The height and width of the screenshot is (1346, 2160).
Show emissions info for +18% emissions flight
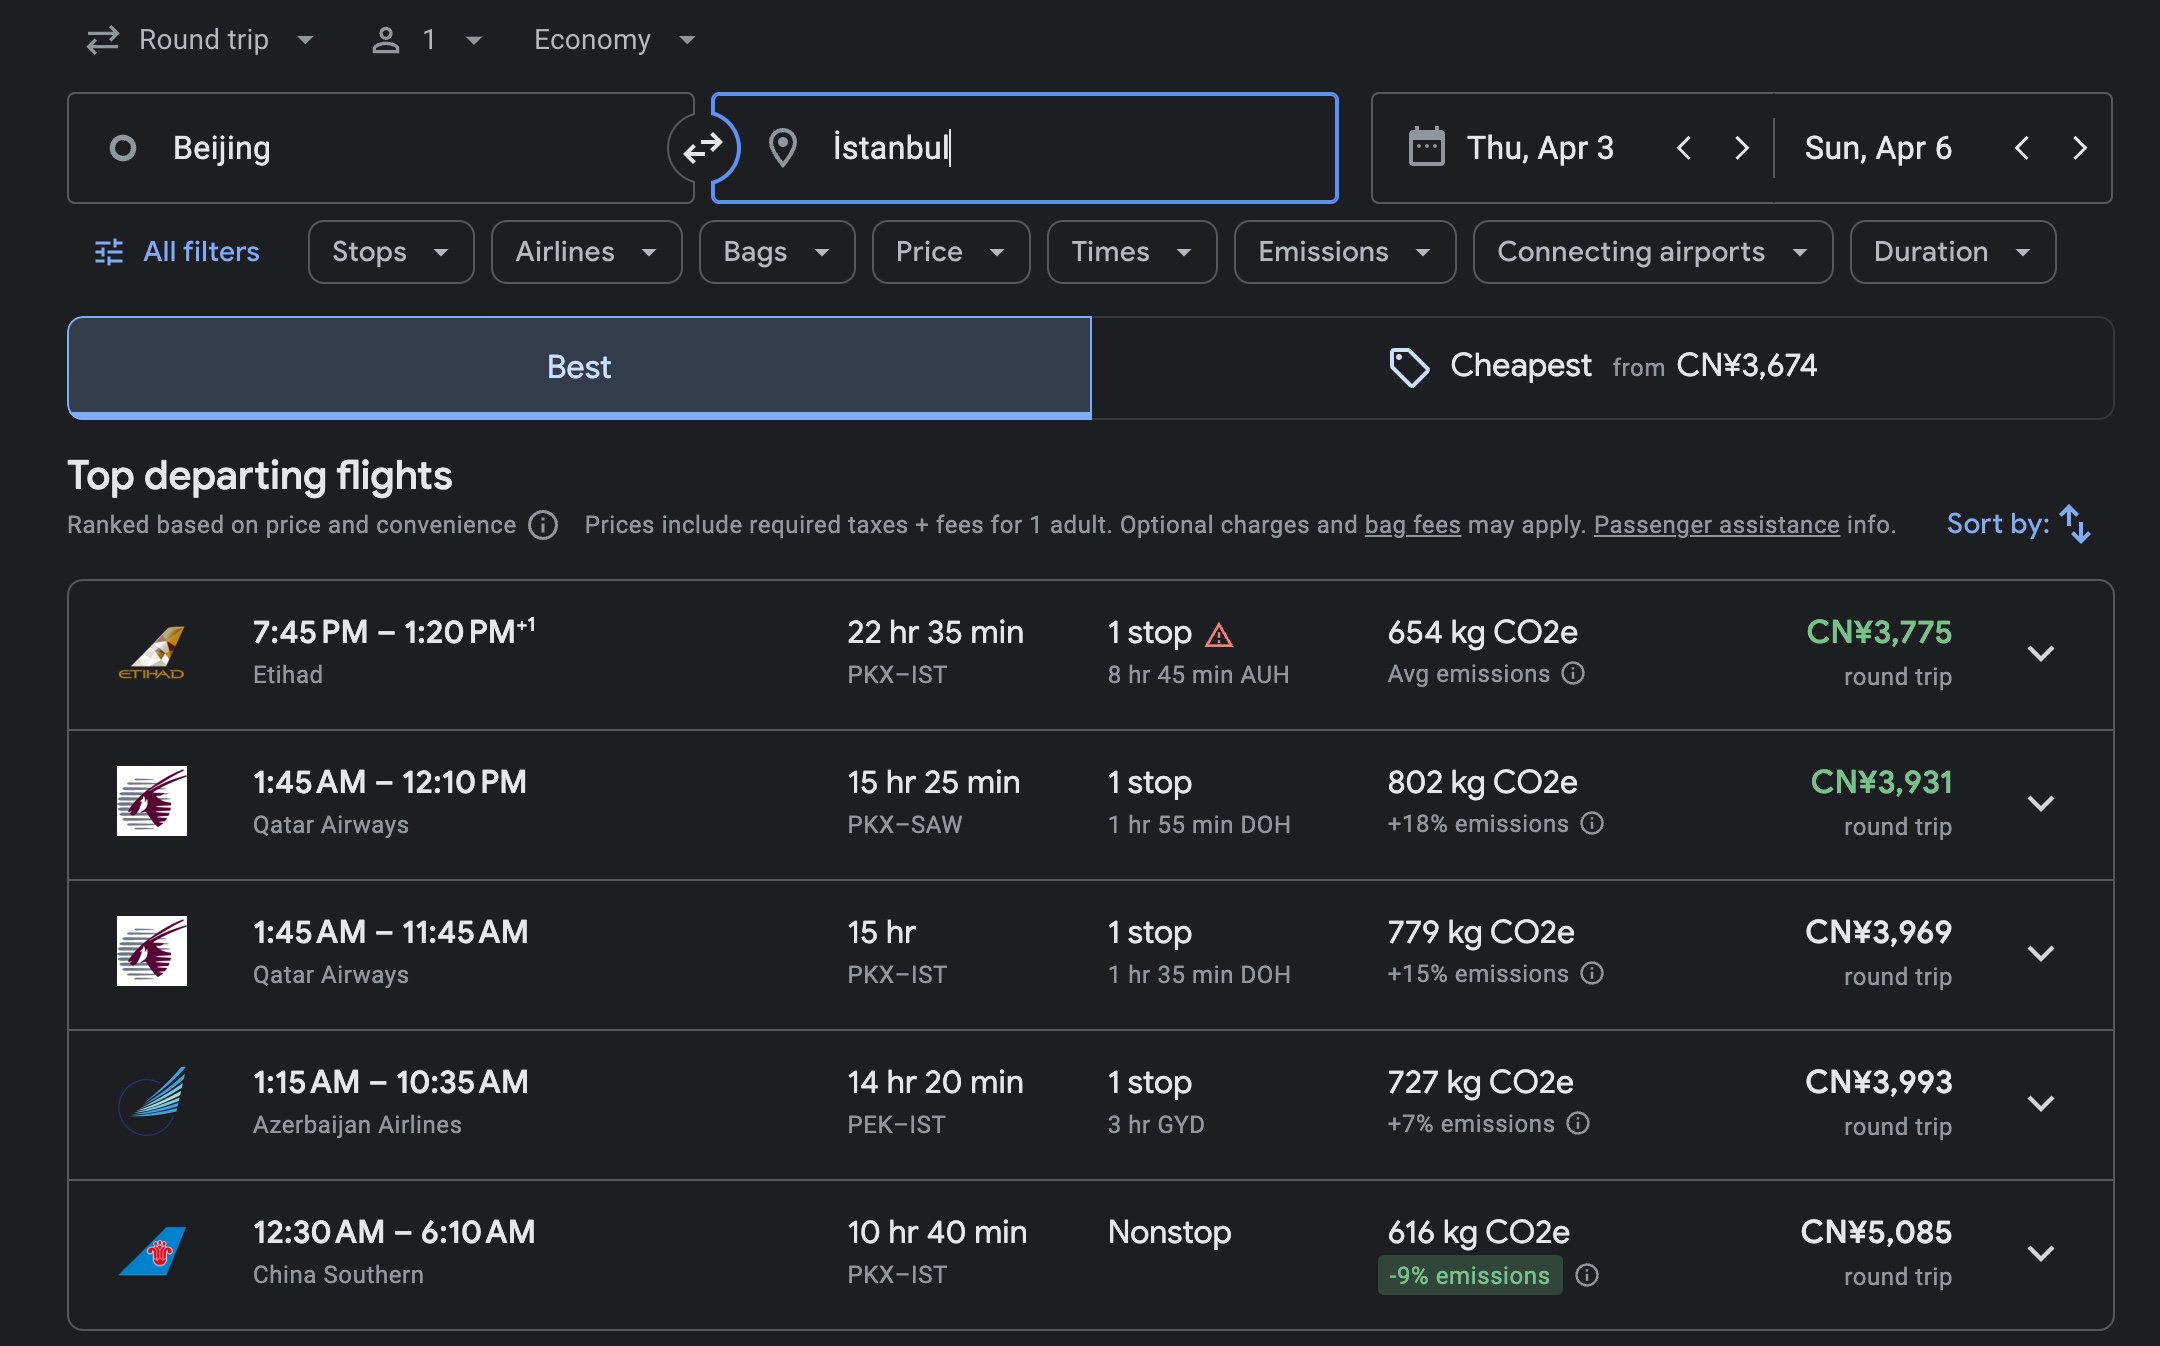pyautogui.click(x=1592, y=823)
